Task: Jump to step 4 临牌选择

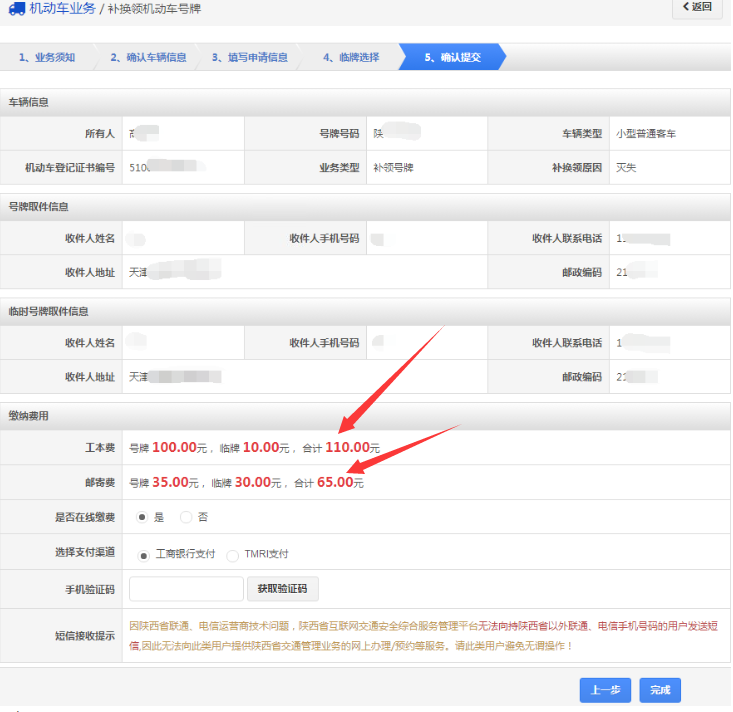Action: (x=351, y=58)
